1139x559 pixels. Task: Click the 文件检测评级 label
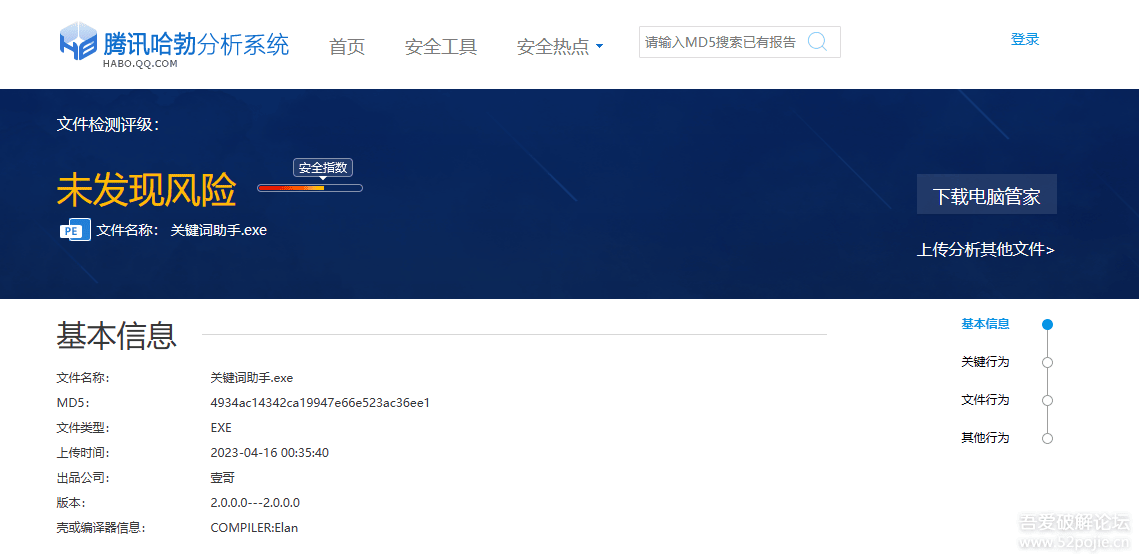click(108, 125)
